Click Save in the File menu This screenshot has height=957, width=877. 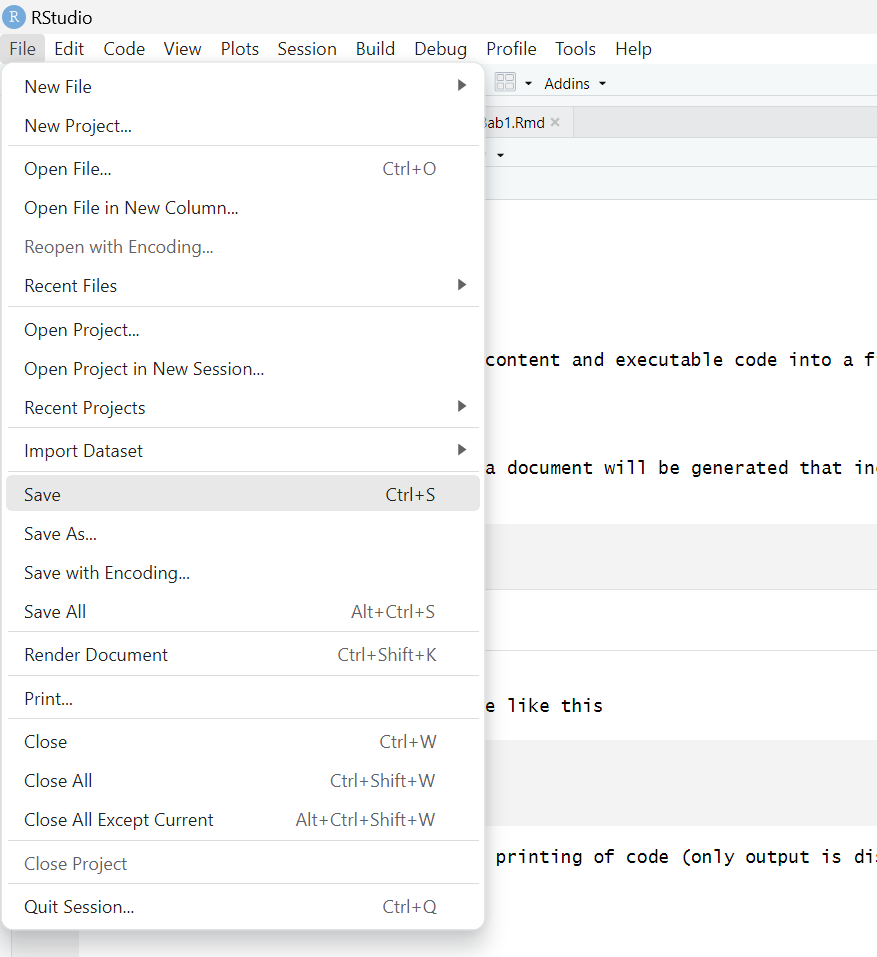(x=243, y=494)
